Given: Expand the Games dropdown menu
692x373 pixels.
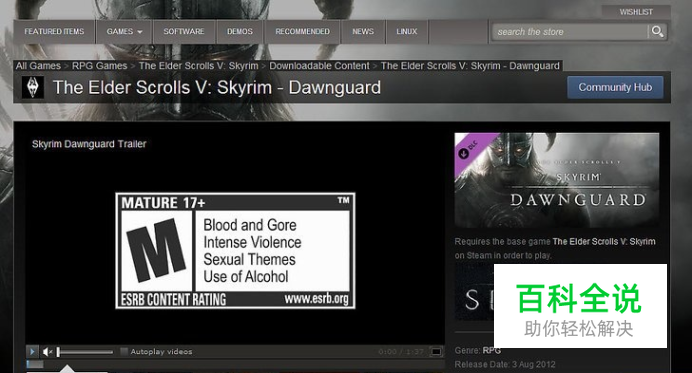Looking at the screenshot, I should (124, 32).
